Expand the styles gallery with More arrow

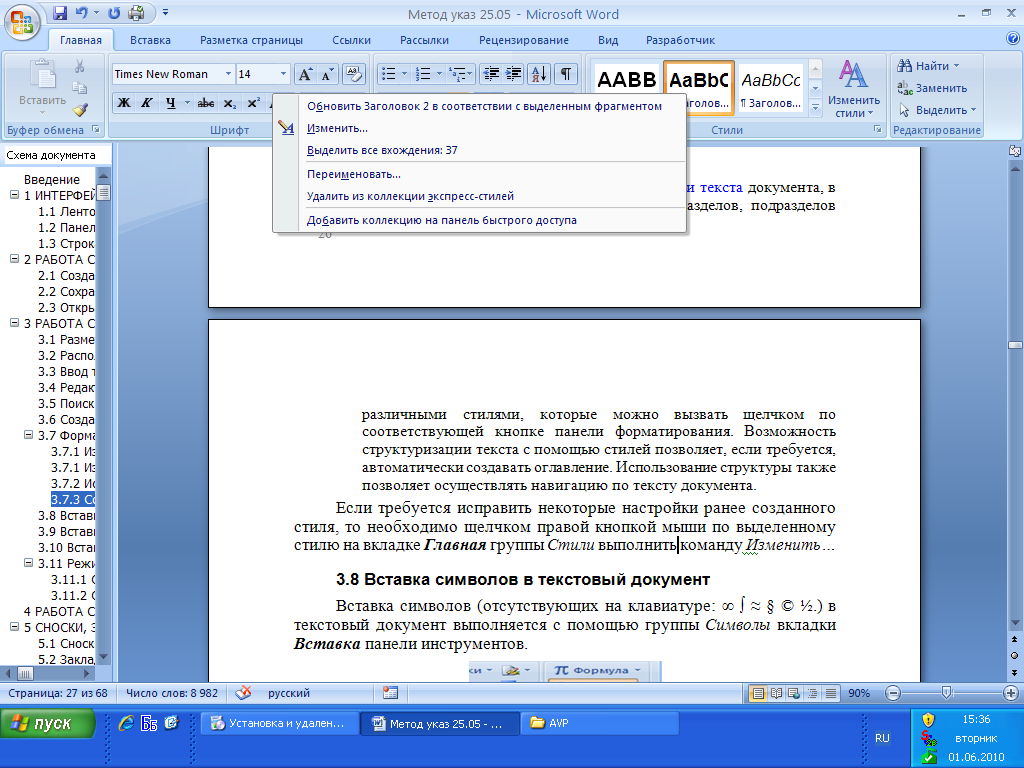[815, 108]
